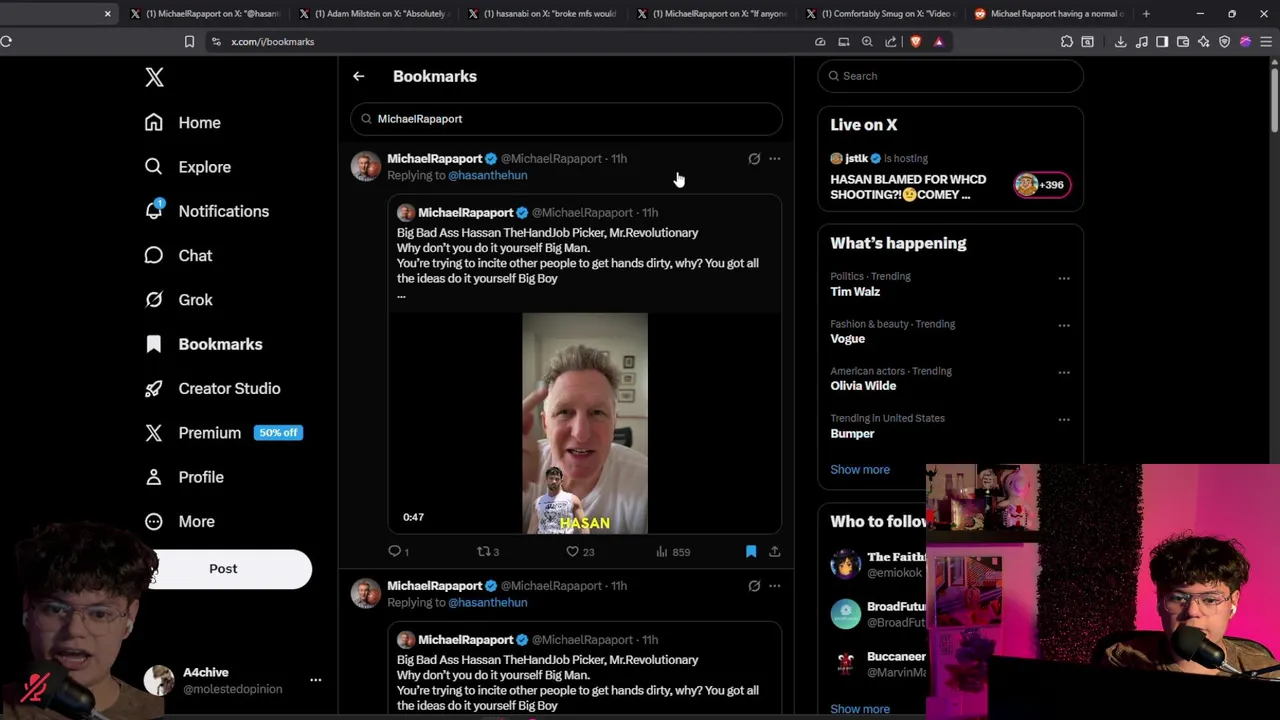This screenshot has width=1280, height=720.
Task: Click the bookmark icon in the address bar
Action: click(x=189, y=42)
